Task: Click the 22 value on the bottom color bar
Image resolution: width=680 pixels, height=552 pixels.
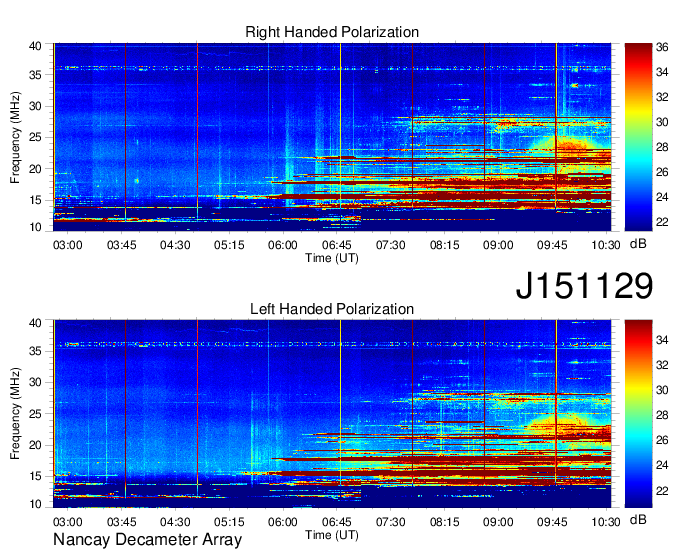Action: pyautogui.click(x=662, y=491)
